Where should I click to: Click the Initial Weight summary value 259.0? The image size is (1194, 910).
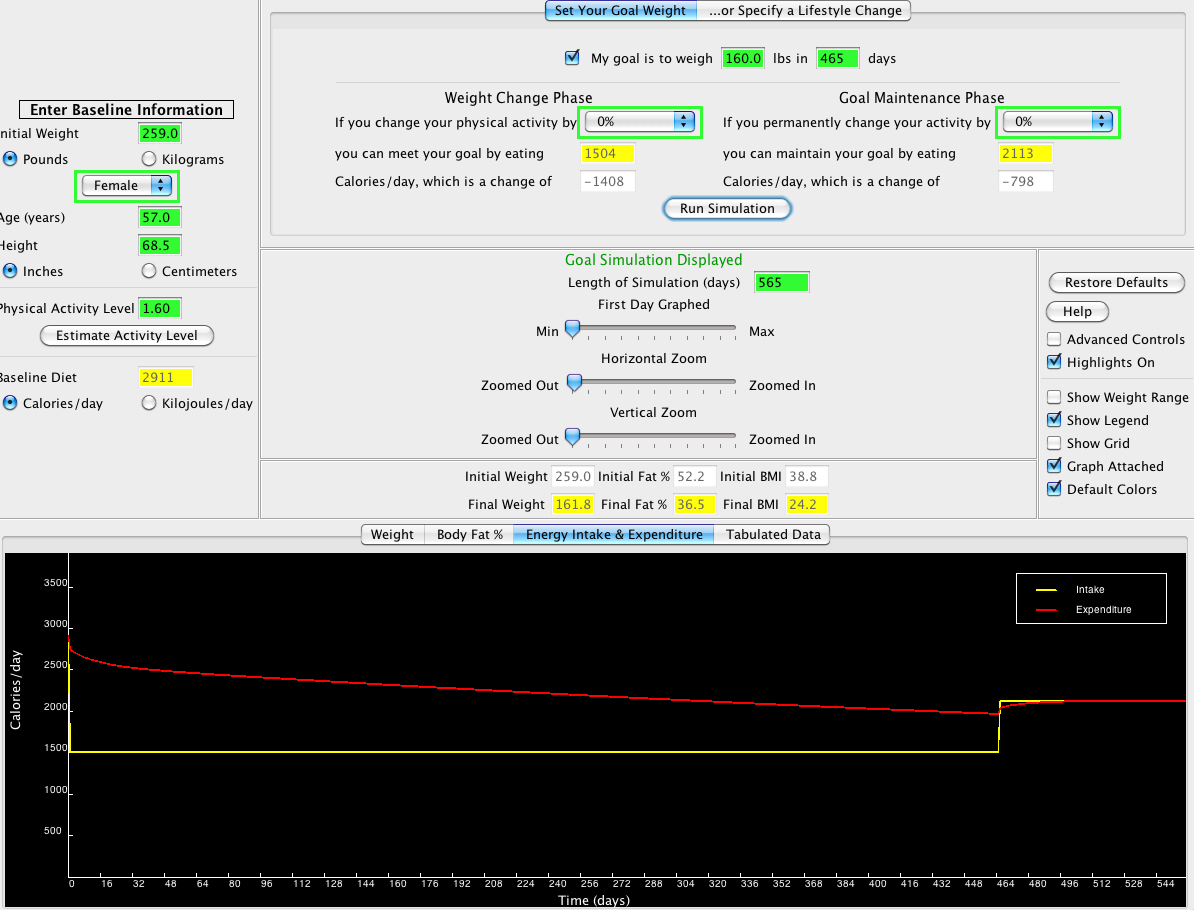(573, 477)
